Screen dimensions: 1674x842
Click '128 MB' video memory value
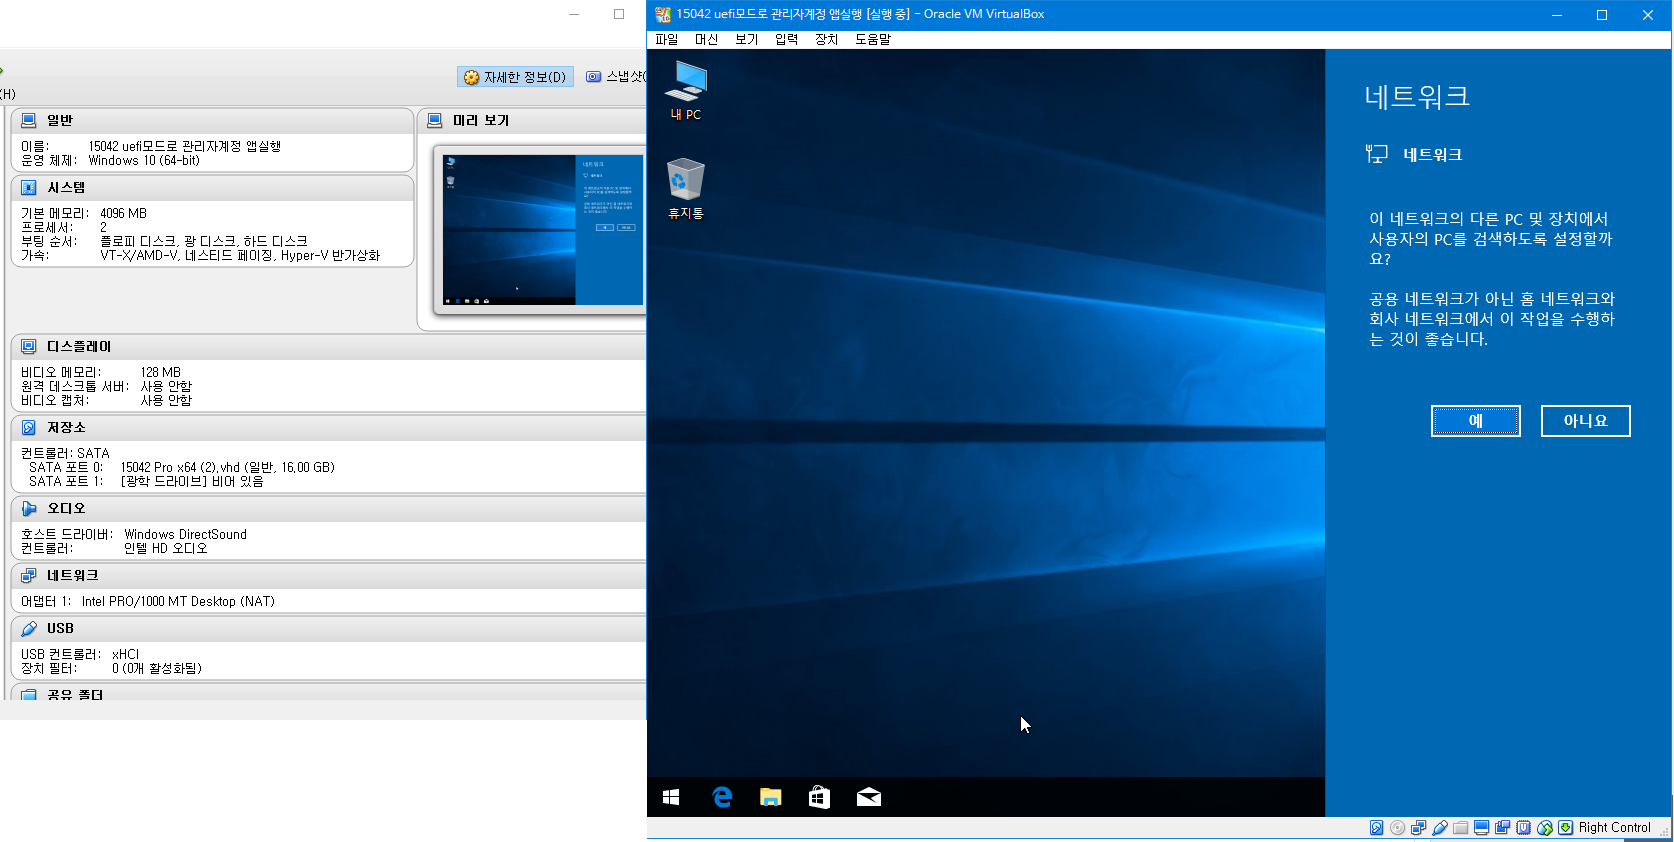[160, 372]
